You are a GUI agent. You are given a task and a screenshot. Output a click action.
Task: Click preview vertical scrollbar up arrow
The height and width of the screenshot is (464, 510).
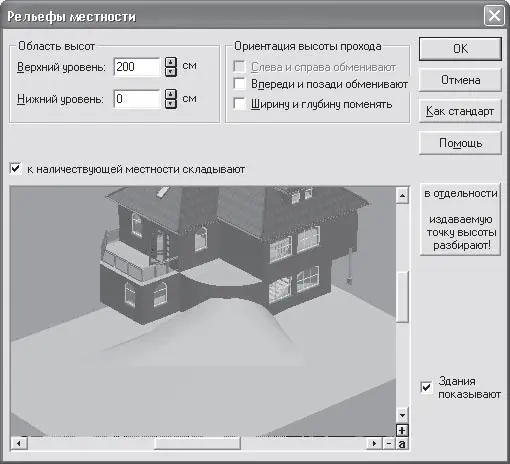(x=402, y=195)
